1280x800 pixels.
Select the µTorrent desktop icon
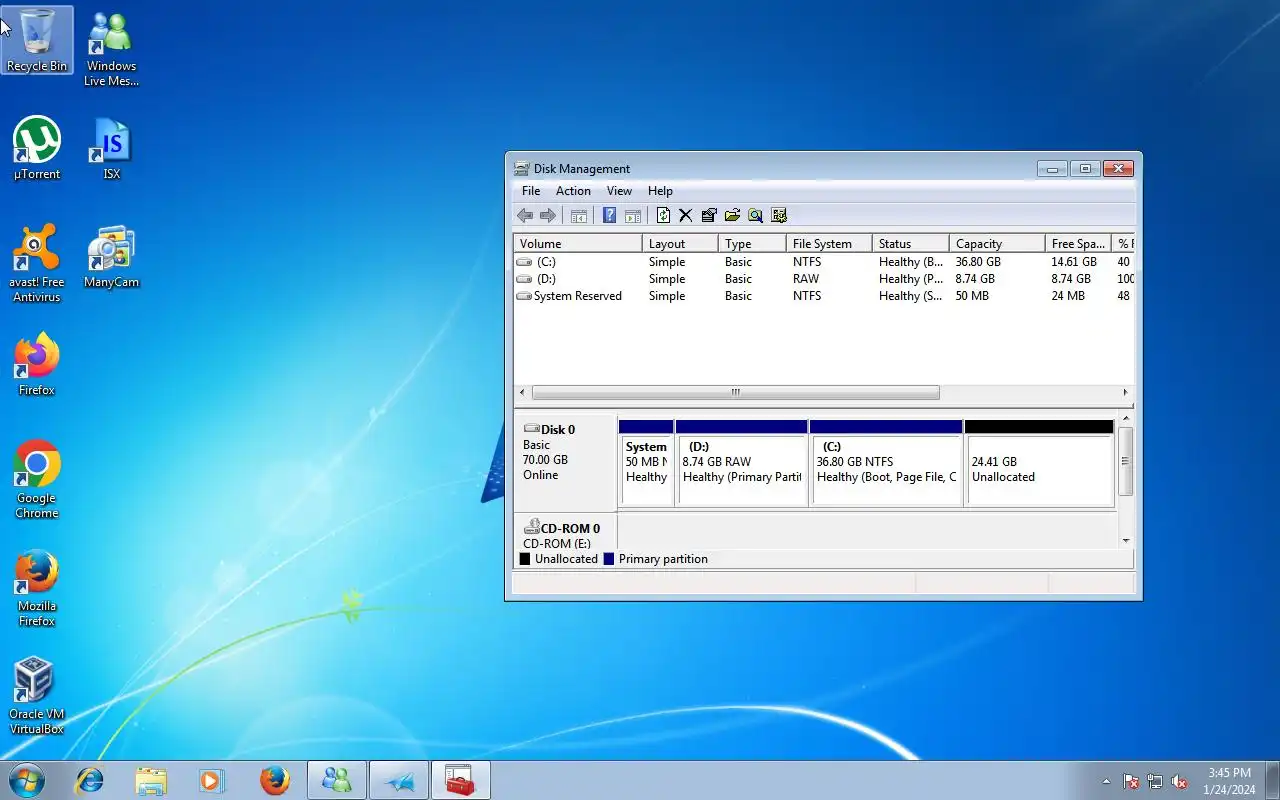pos(37,148)
